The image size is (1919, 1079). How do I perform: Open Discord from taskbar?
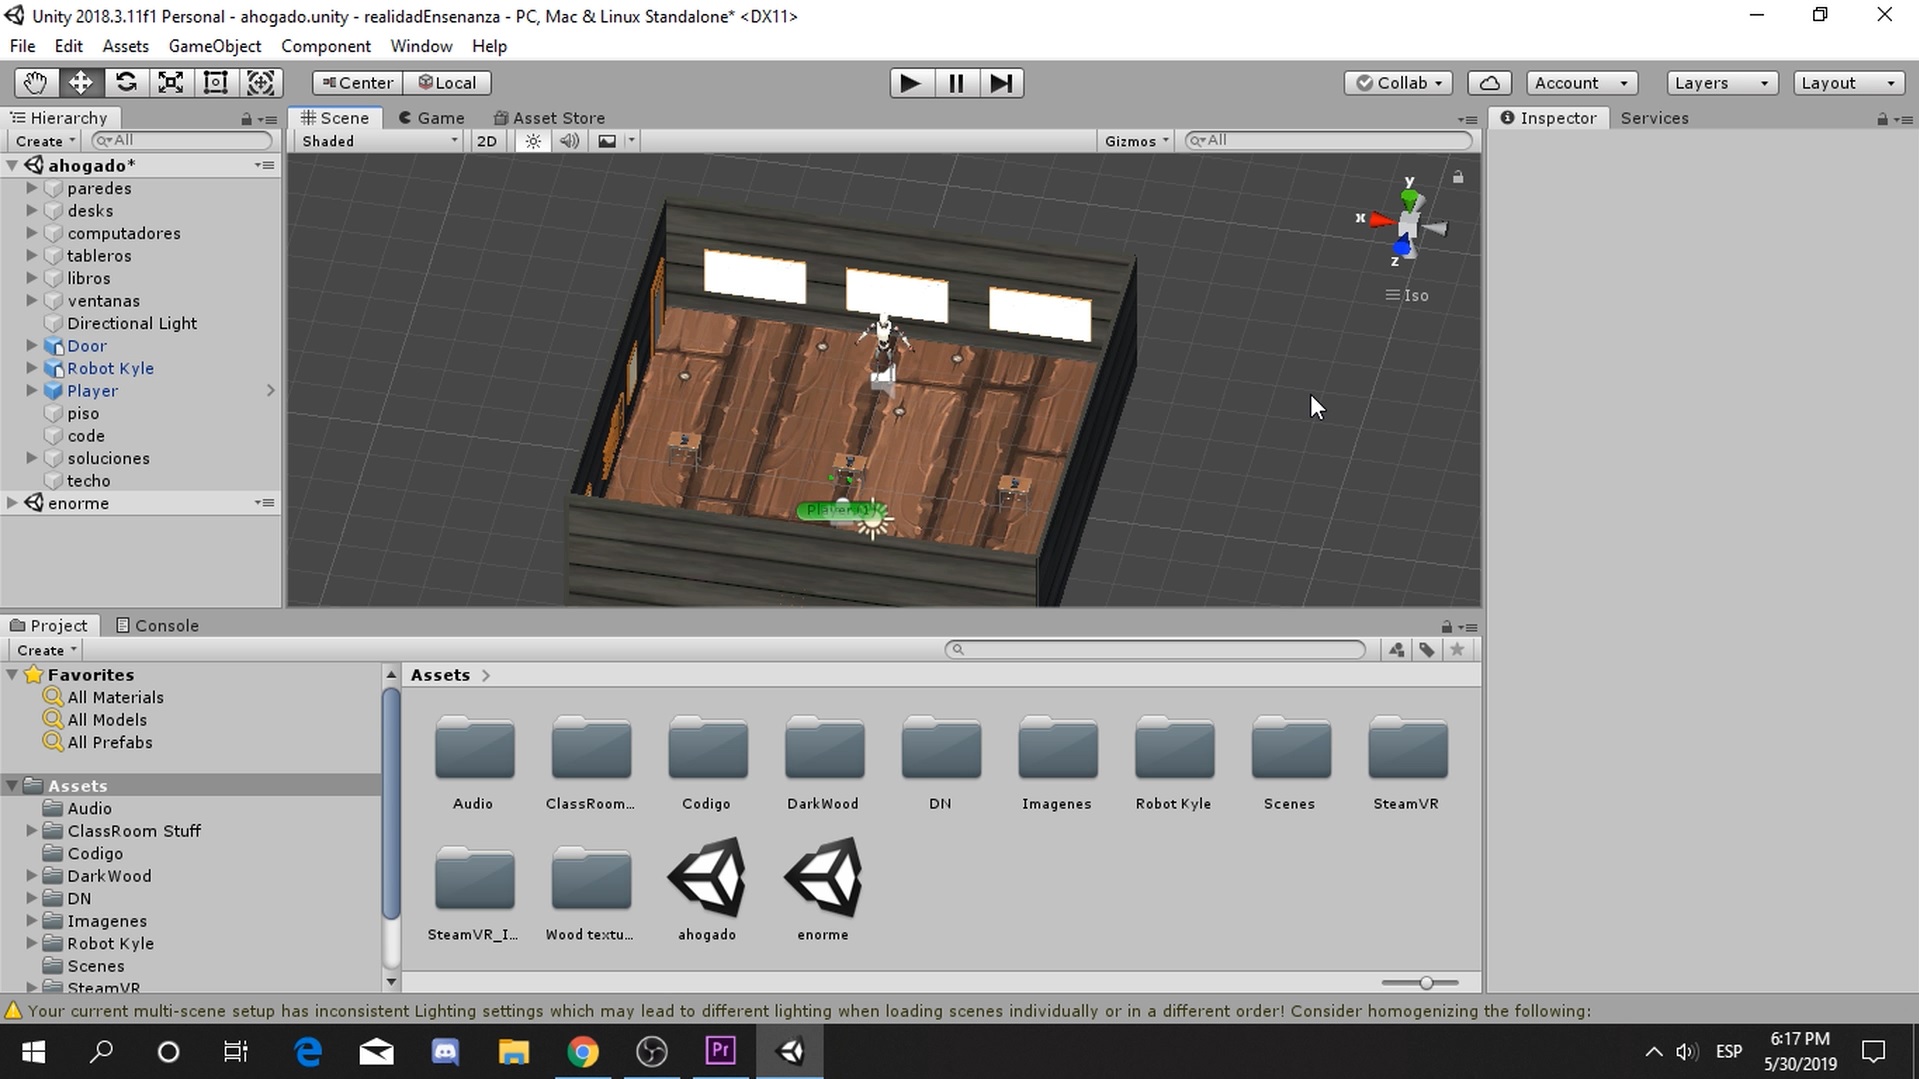[x=445, y=1052]
